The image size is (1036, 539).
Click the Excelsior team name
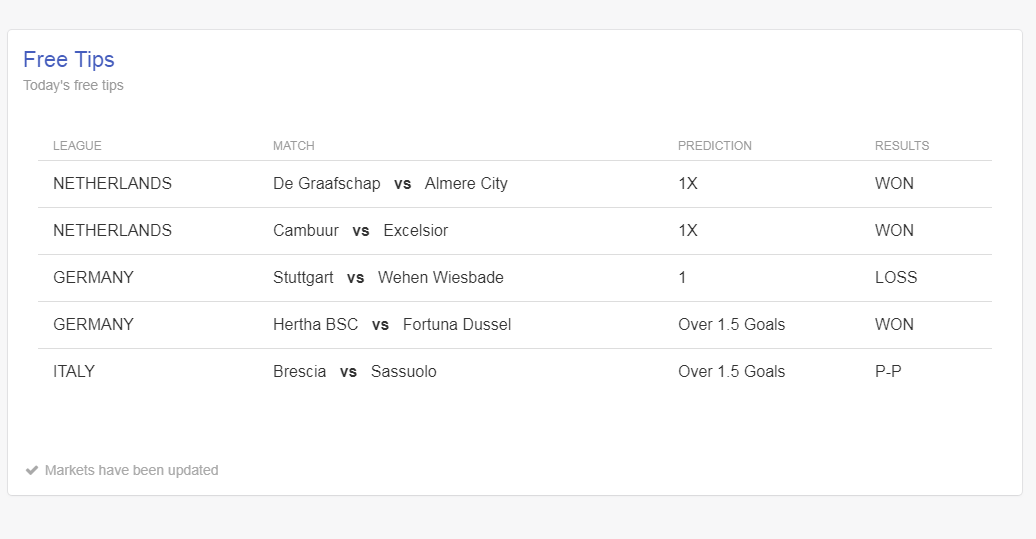[x=416, y=231]
